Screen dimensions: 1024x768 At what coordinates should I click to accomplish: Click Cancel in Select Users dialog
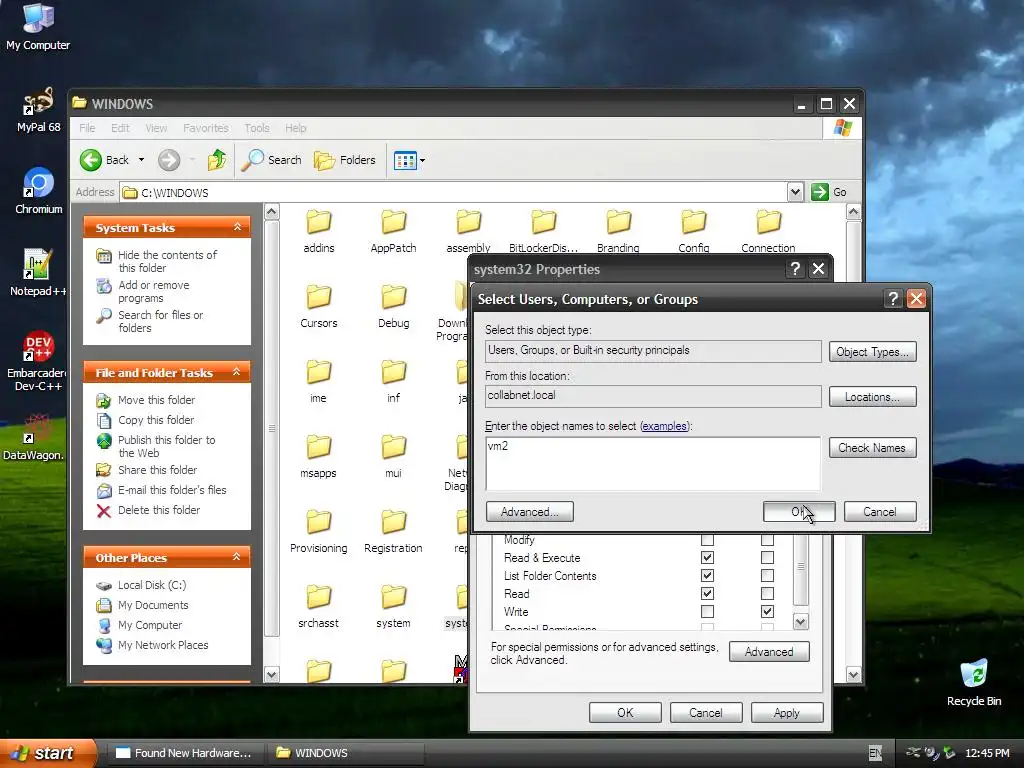pos(880,512)
